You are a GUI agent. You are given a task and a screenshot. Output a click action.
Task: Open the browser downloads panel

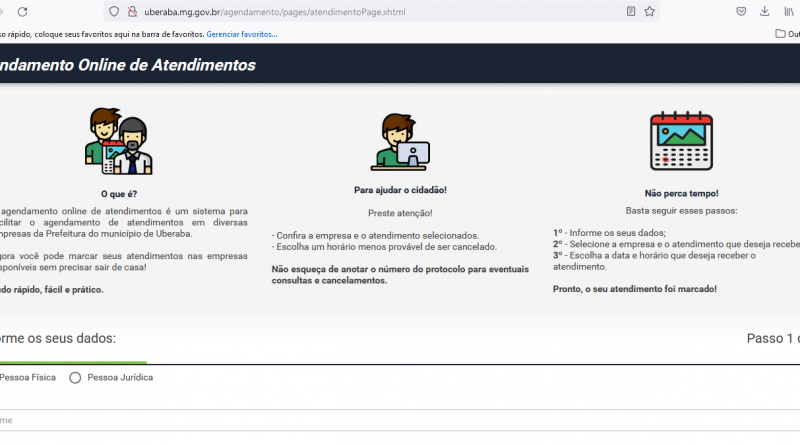(765, 12)
